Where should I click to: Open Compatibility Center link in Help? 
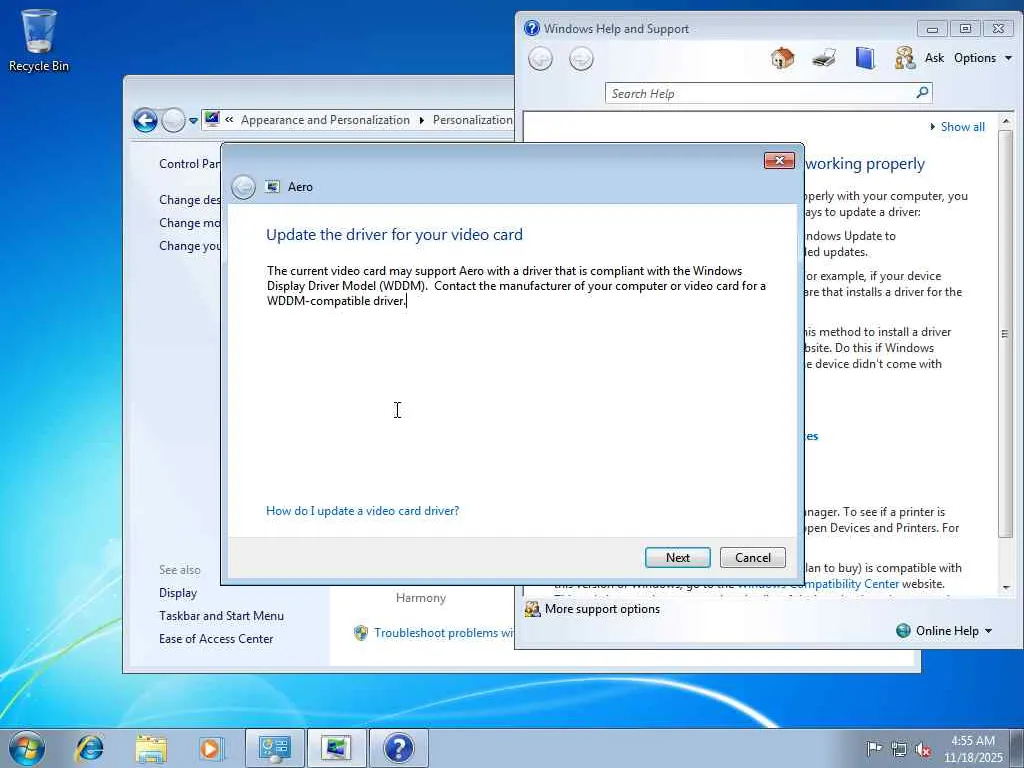point(851,584)
